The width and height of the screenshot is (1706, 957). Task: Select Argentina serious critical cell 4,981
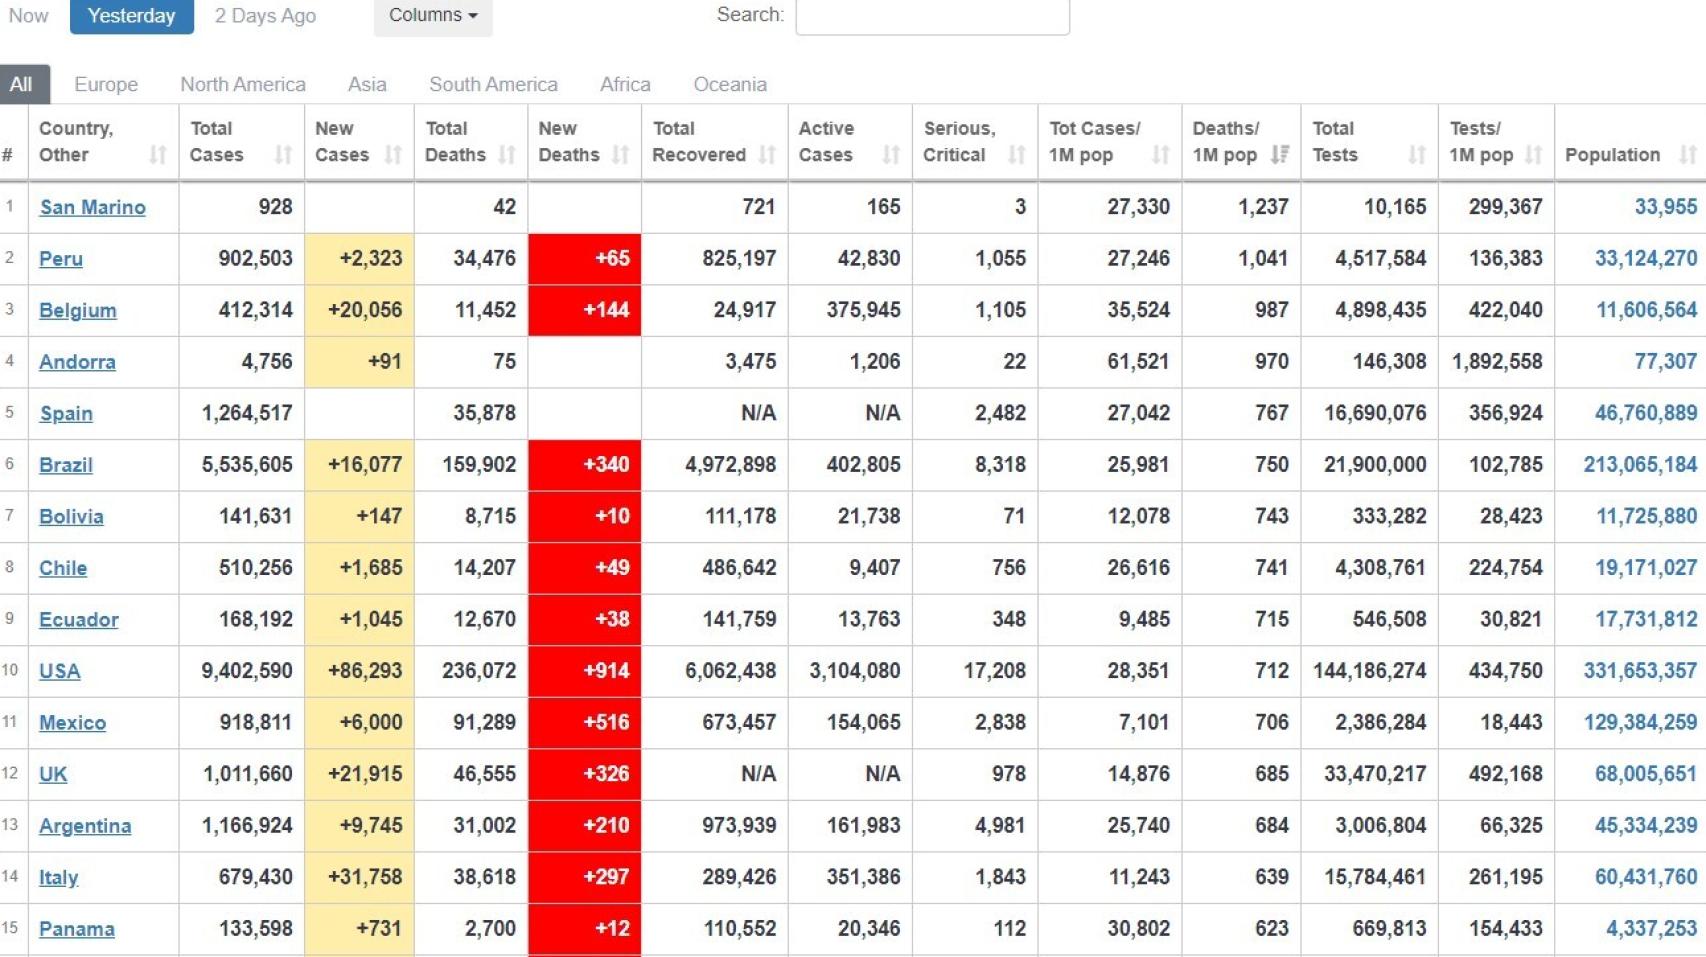[x=975, y=826]
